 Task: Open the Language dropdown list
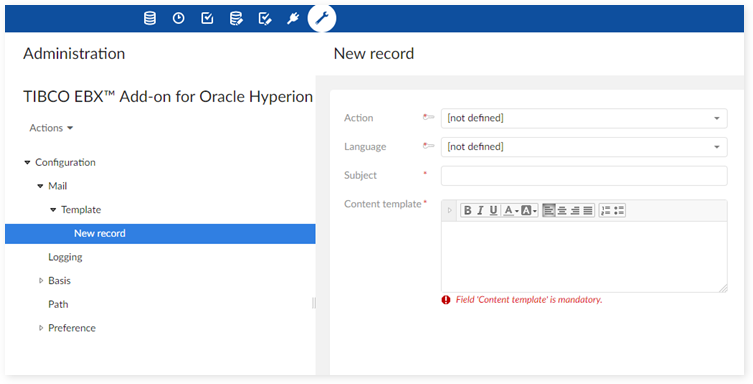[584, 147]
